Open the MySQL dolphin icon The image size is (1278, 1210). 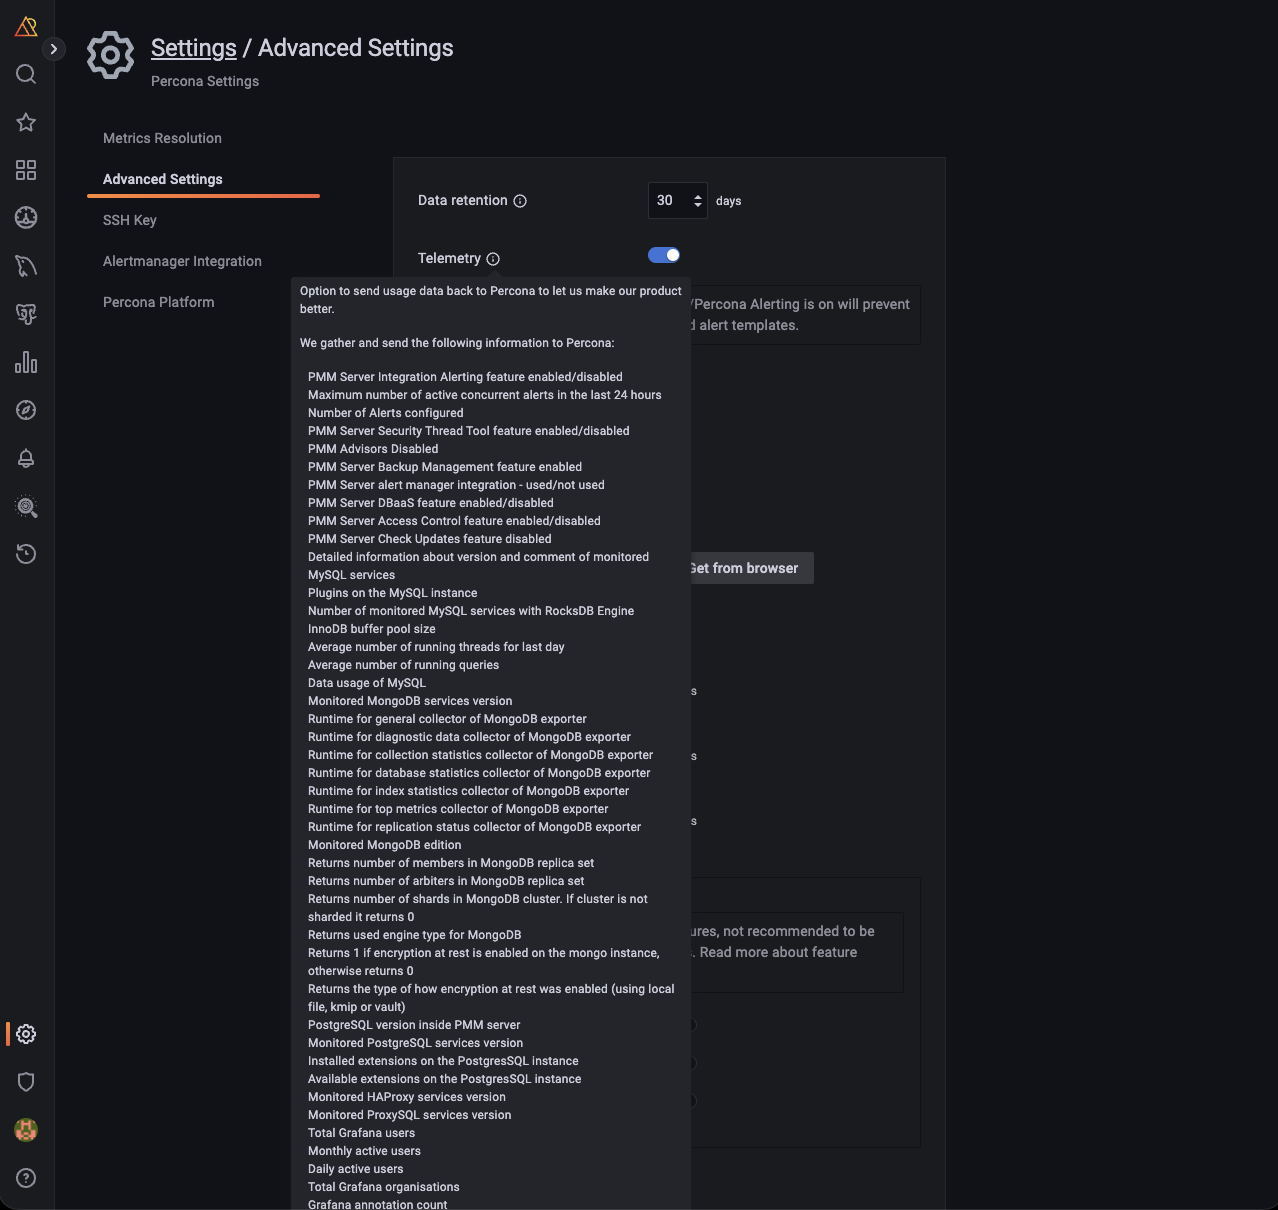coord(26,266)
